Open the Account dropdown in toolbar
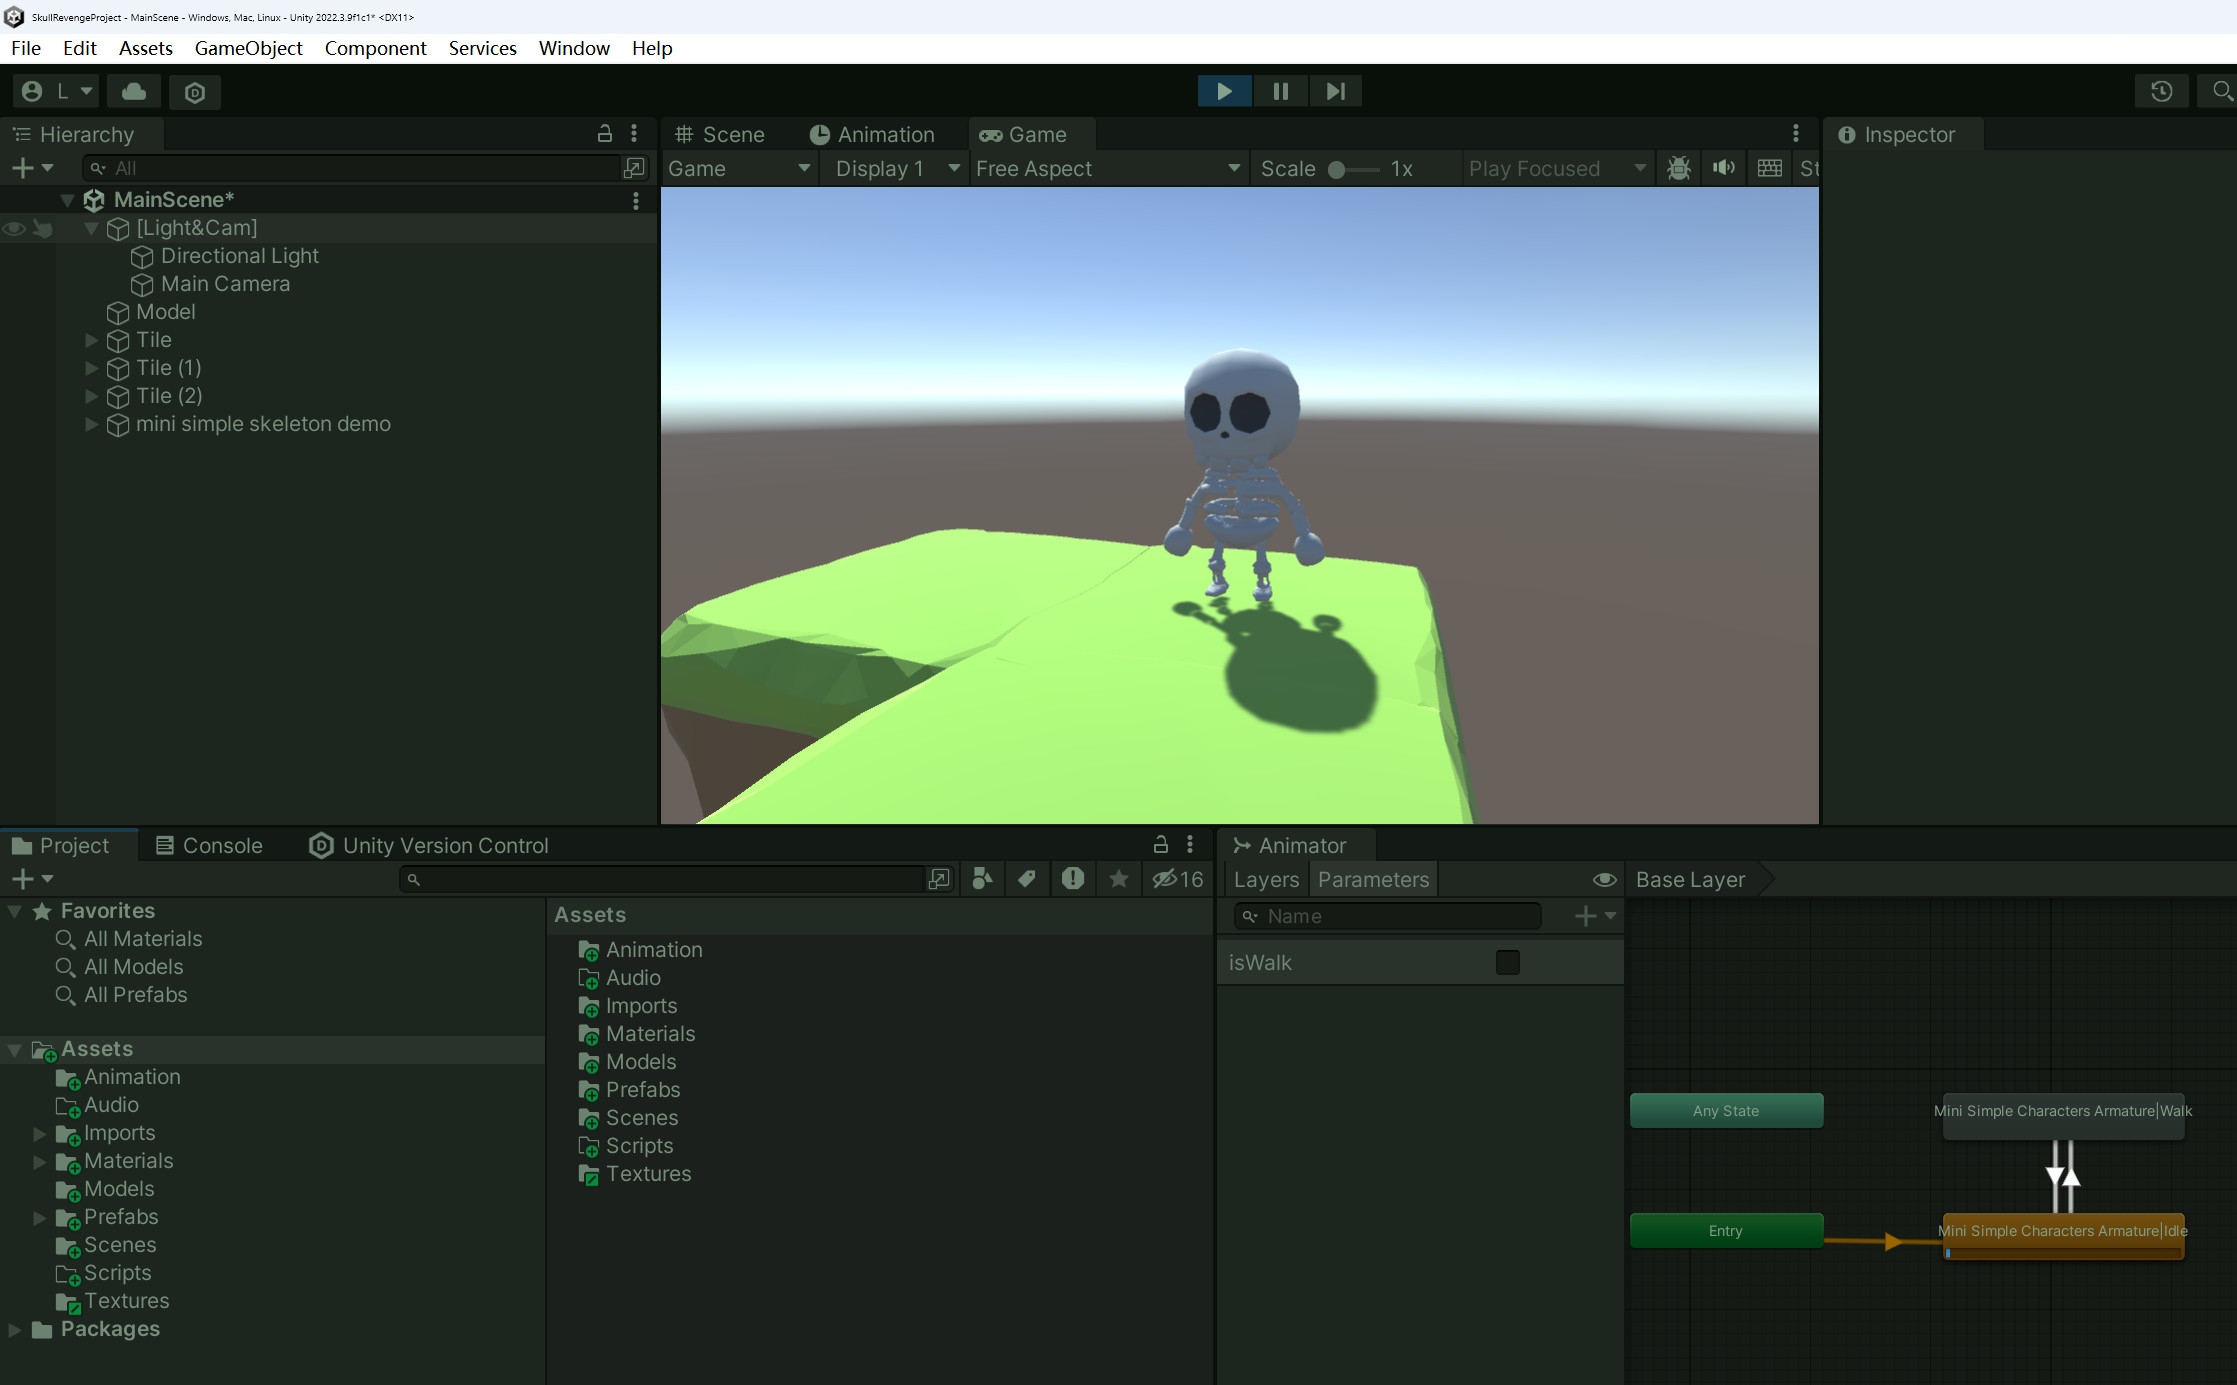The height and width of the screenshot is (1385, 2237). pyautogui.click(x=56, y=91)
